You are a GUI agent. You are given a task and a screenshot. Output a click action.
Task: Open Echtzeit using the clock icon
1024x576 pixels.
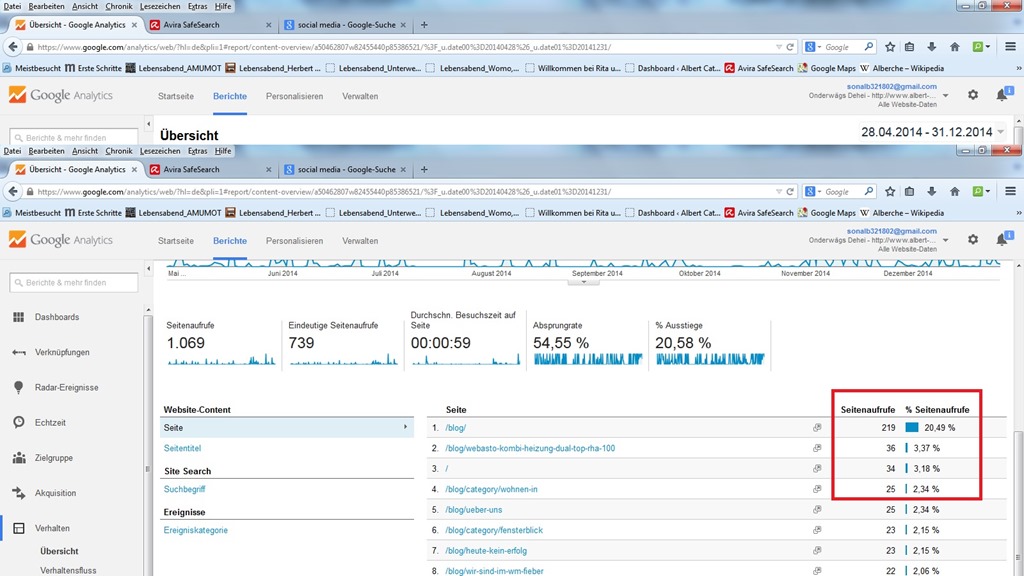tap(18, 422)
